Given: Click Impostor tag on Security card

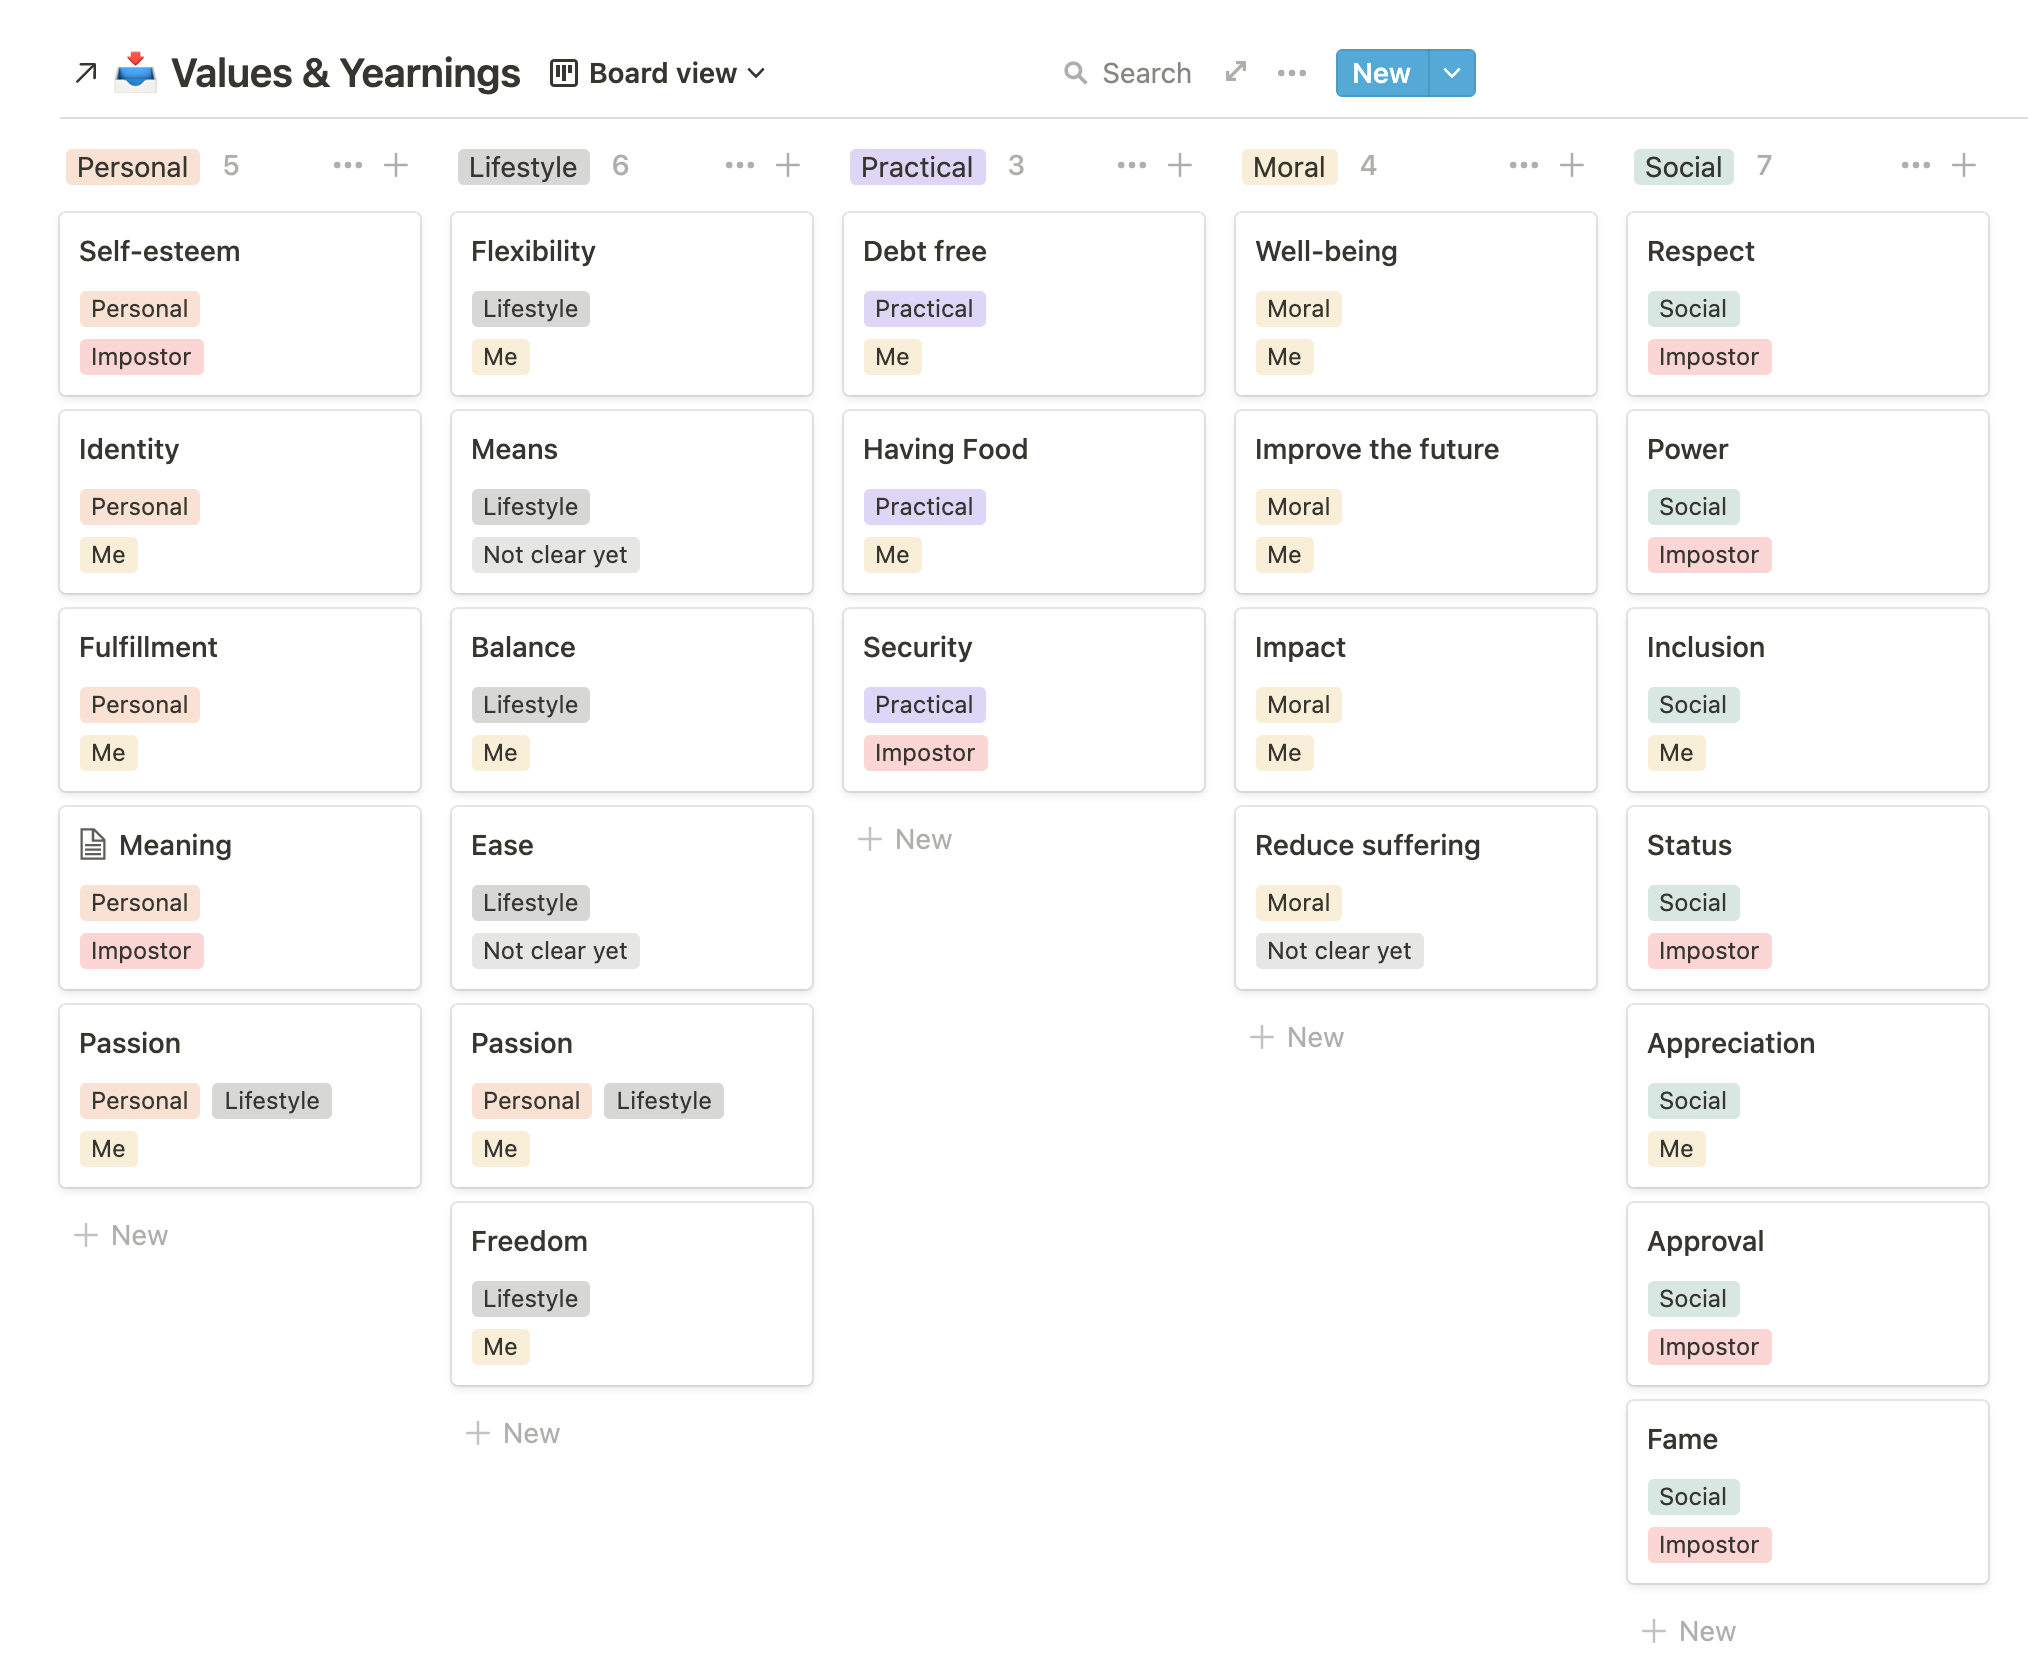Looking at the screenshot, I should [925, 753].
